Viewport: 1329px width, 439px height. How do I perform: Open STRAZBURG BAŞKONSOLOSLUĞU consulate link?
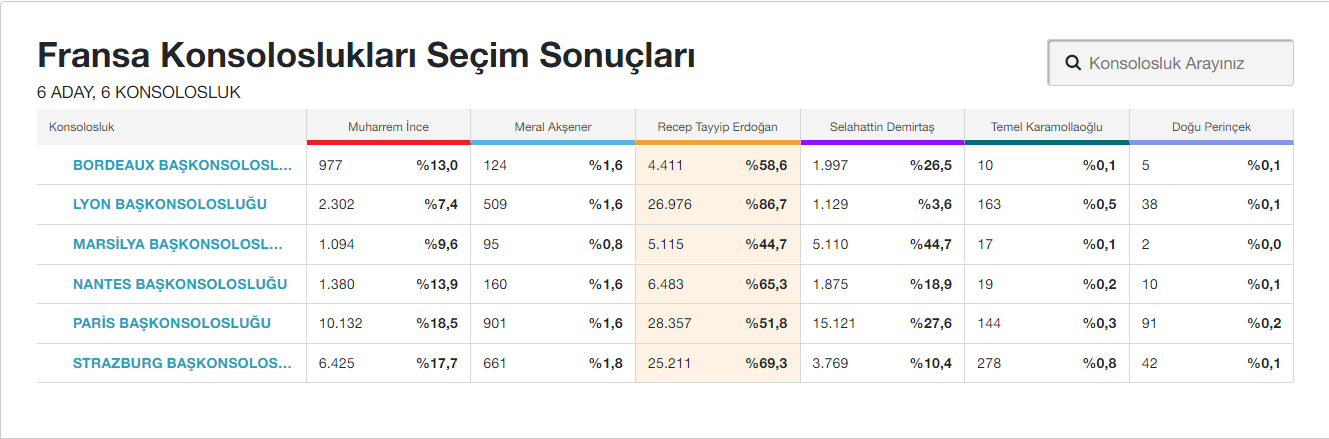[182, 363]
